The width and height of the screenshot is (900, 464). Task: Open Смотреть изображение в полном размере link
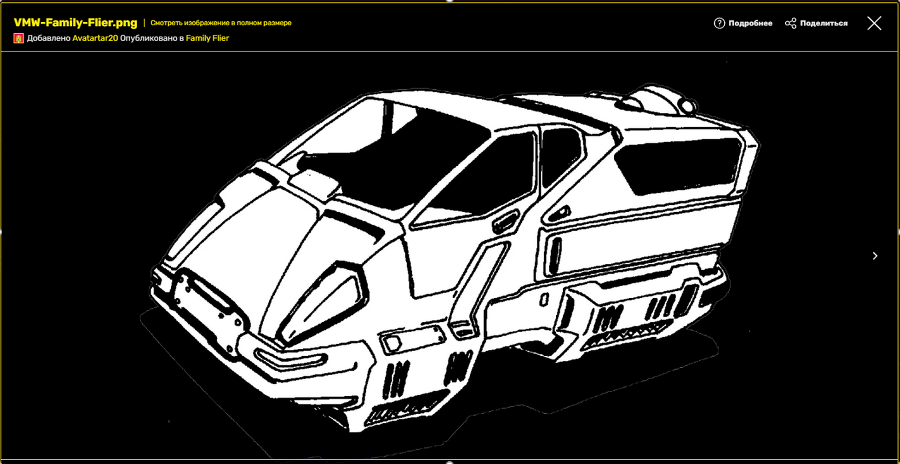click(x=221, y=23)
